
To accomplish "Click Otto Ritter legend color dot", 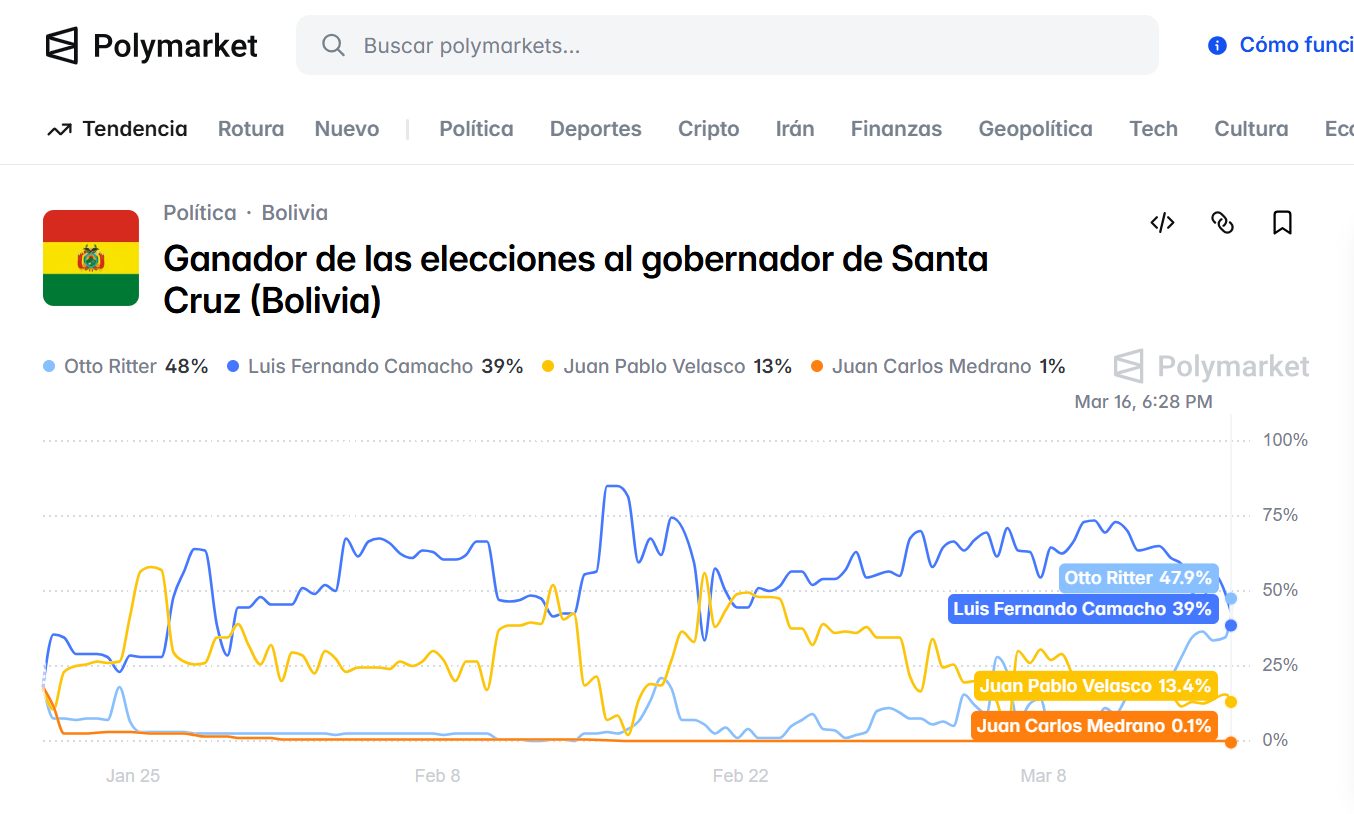I will coord(50,367).
